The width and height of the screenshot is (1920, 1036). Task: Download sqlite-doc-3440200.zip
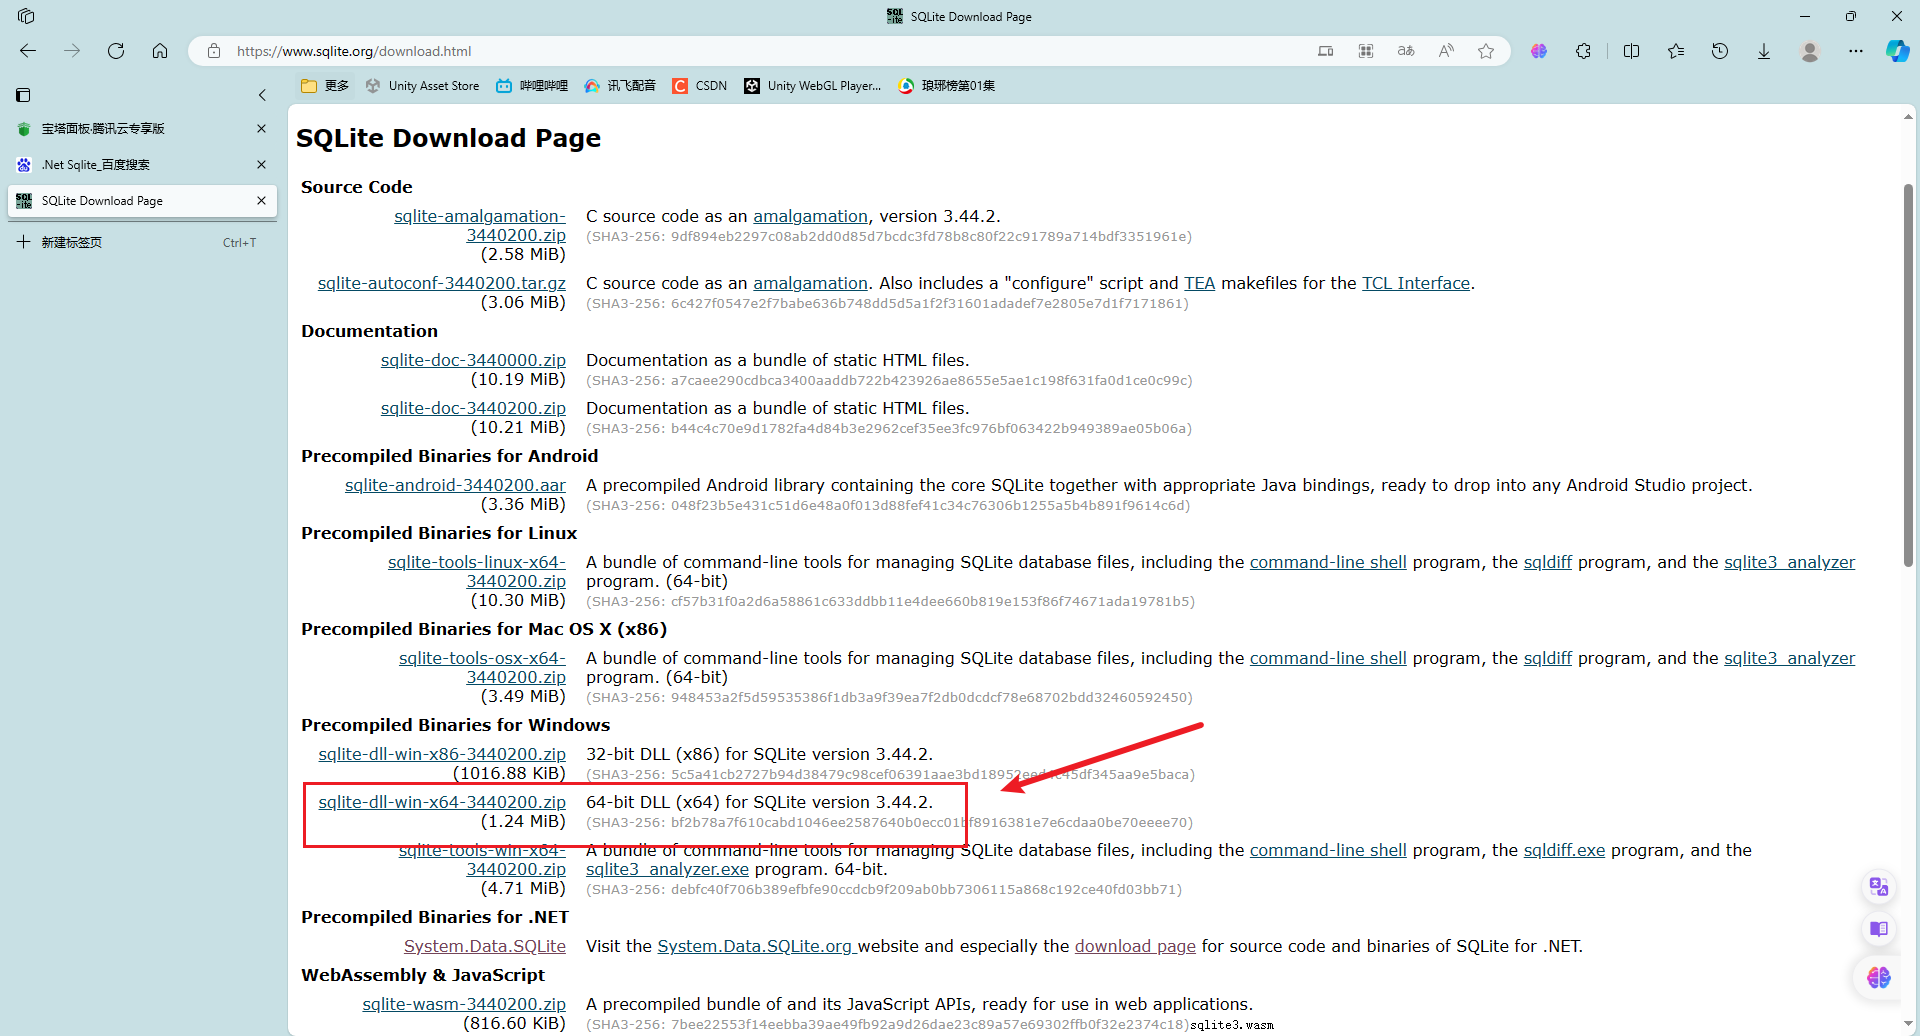pos(473,408)
